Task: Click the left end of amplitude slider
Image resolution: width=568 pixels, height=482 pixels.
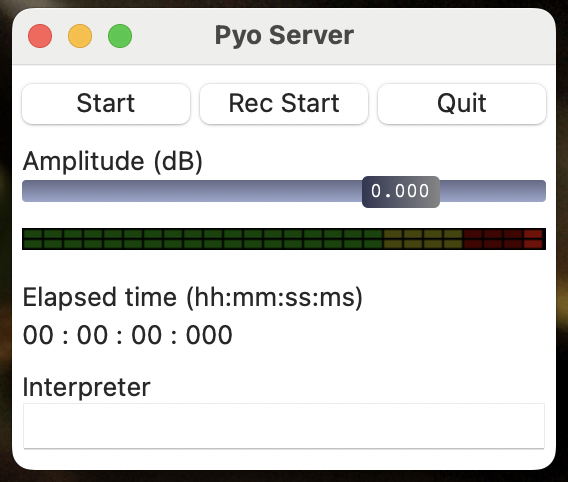Action: [27, 191]
